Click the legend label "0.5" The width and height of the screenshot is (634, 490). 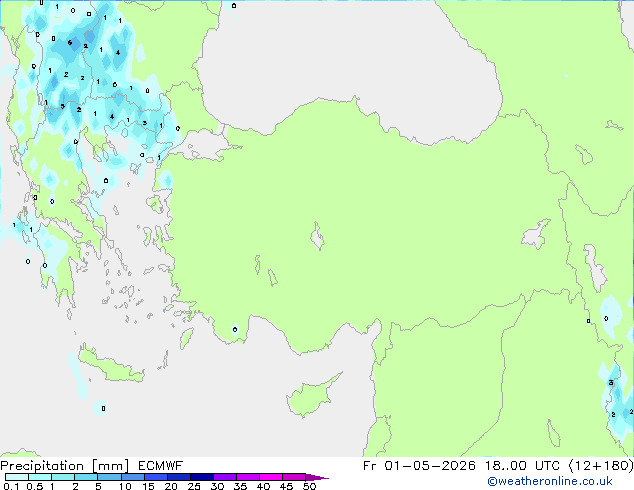35,486
